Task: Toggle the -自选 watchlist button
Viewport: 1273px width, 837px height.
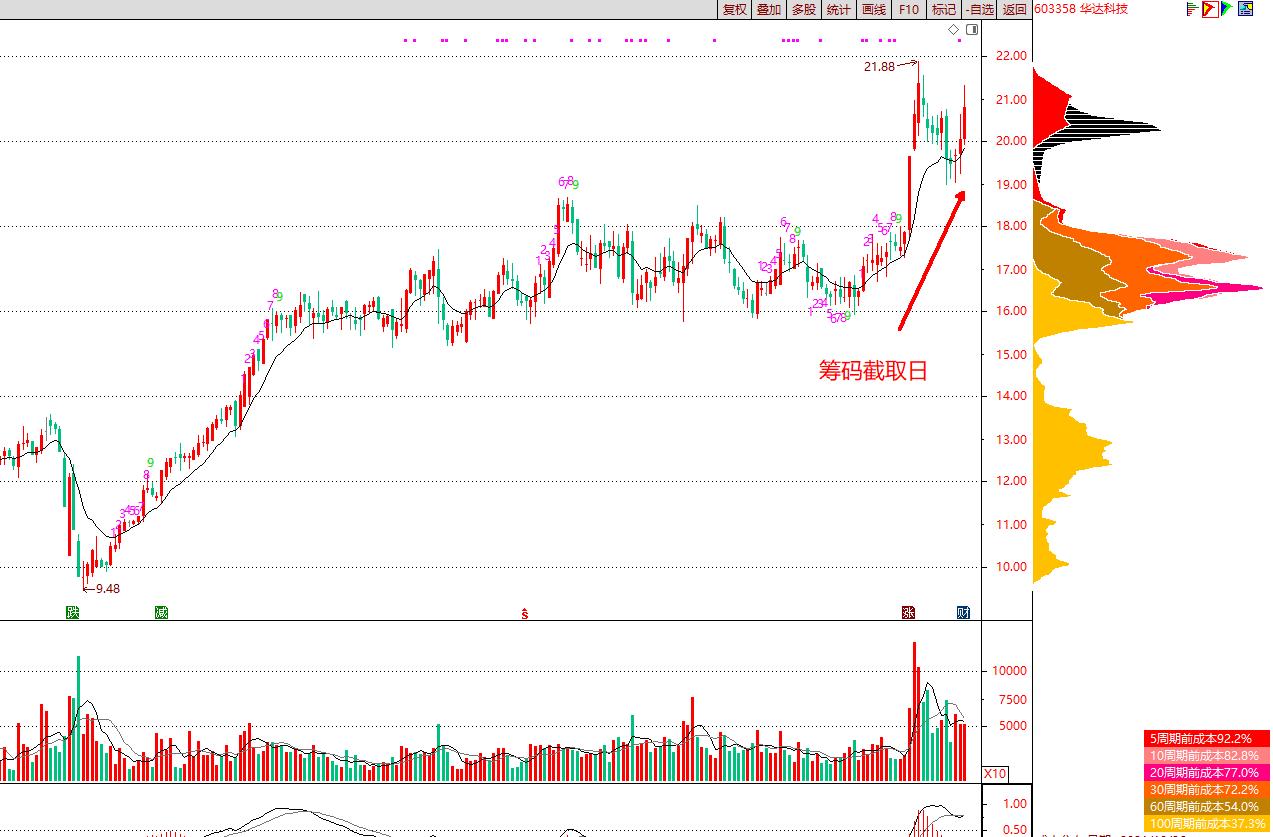Action: (x=980, y=9)
